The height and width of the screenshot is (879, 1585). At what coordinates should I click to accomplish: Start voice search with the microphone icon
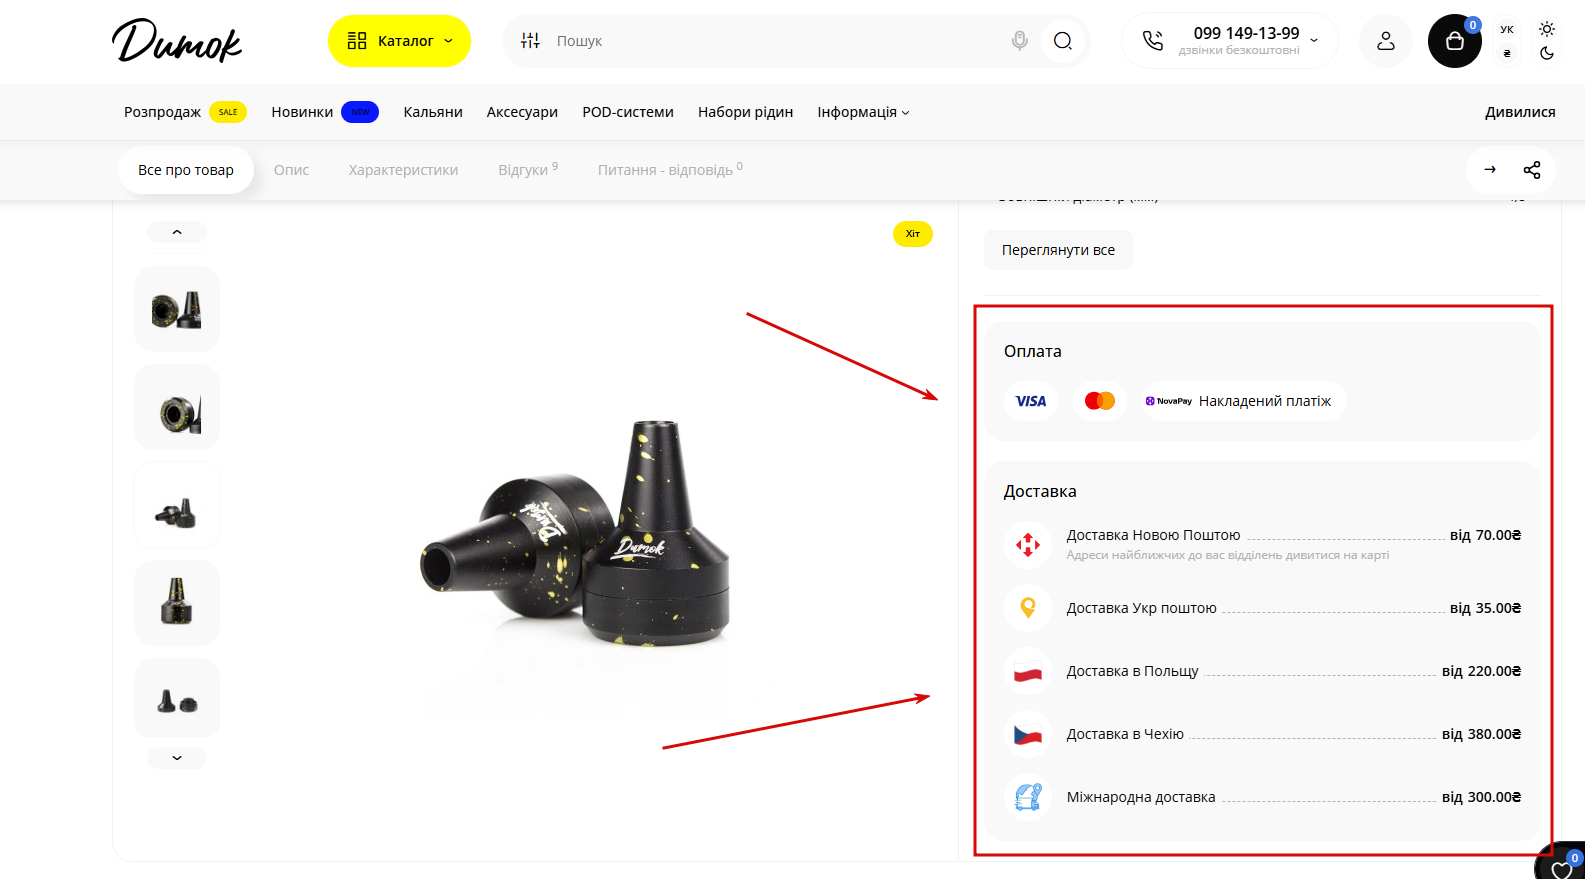click(x=1019, y=41)
